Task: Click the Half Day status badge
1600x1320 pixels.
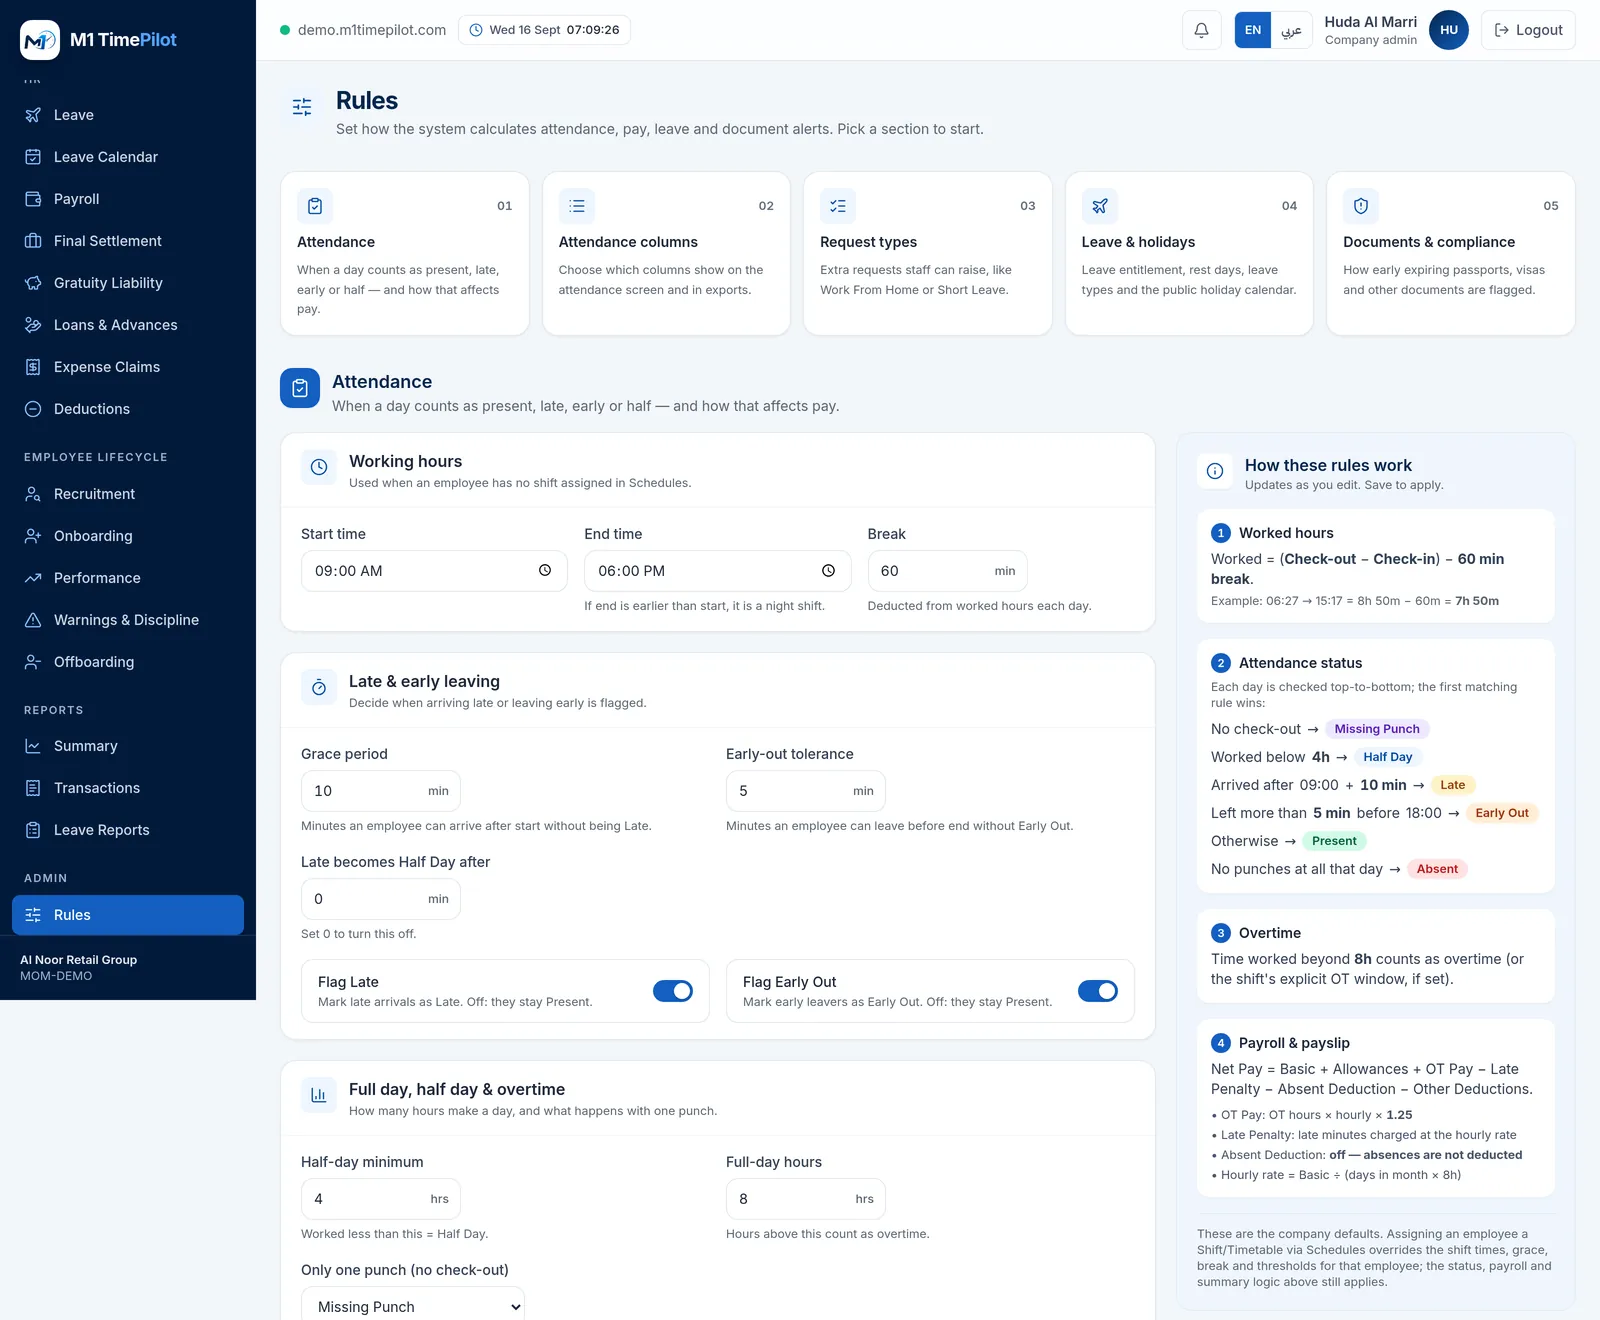Action: coord(1388,757)
